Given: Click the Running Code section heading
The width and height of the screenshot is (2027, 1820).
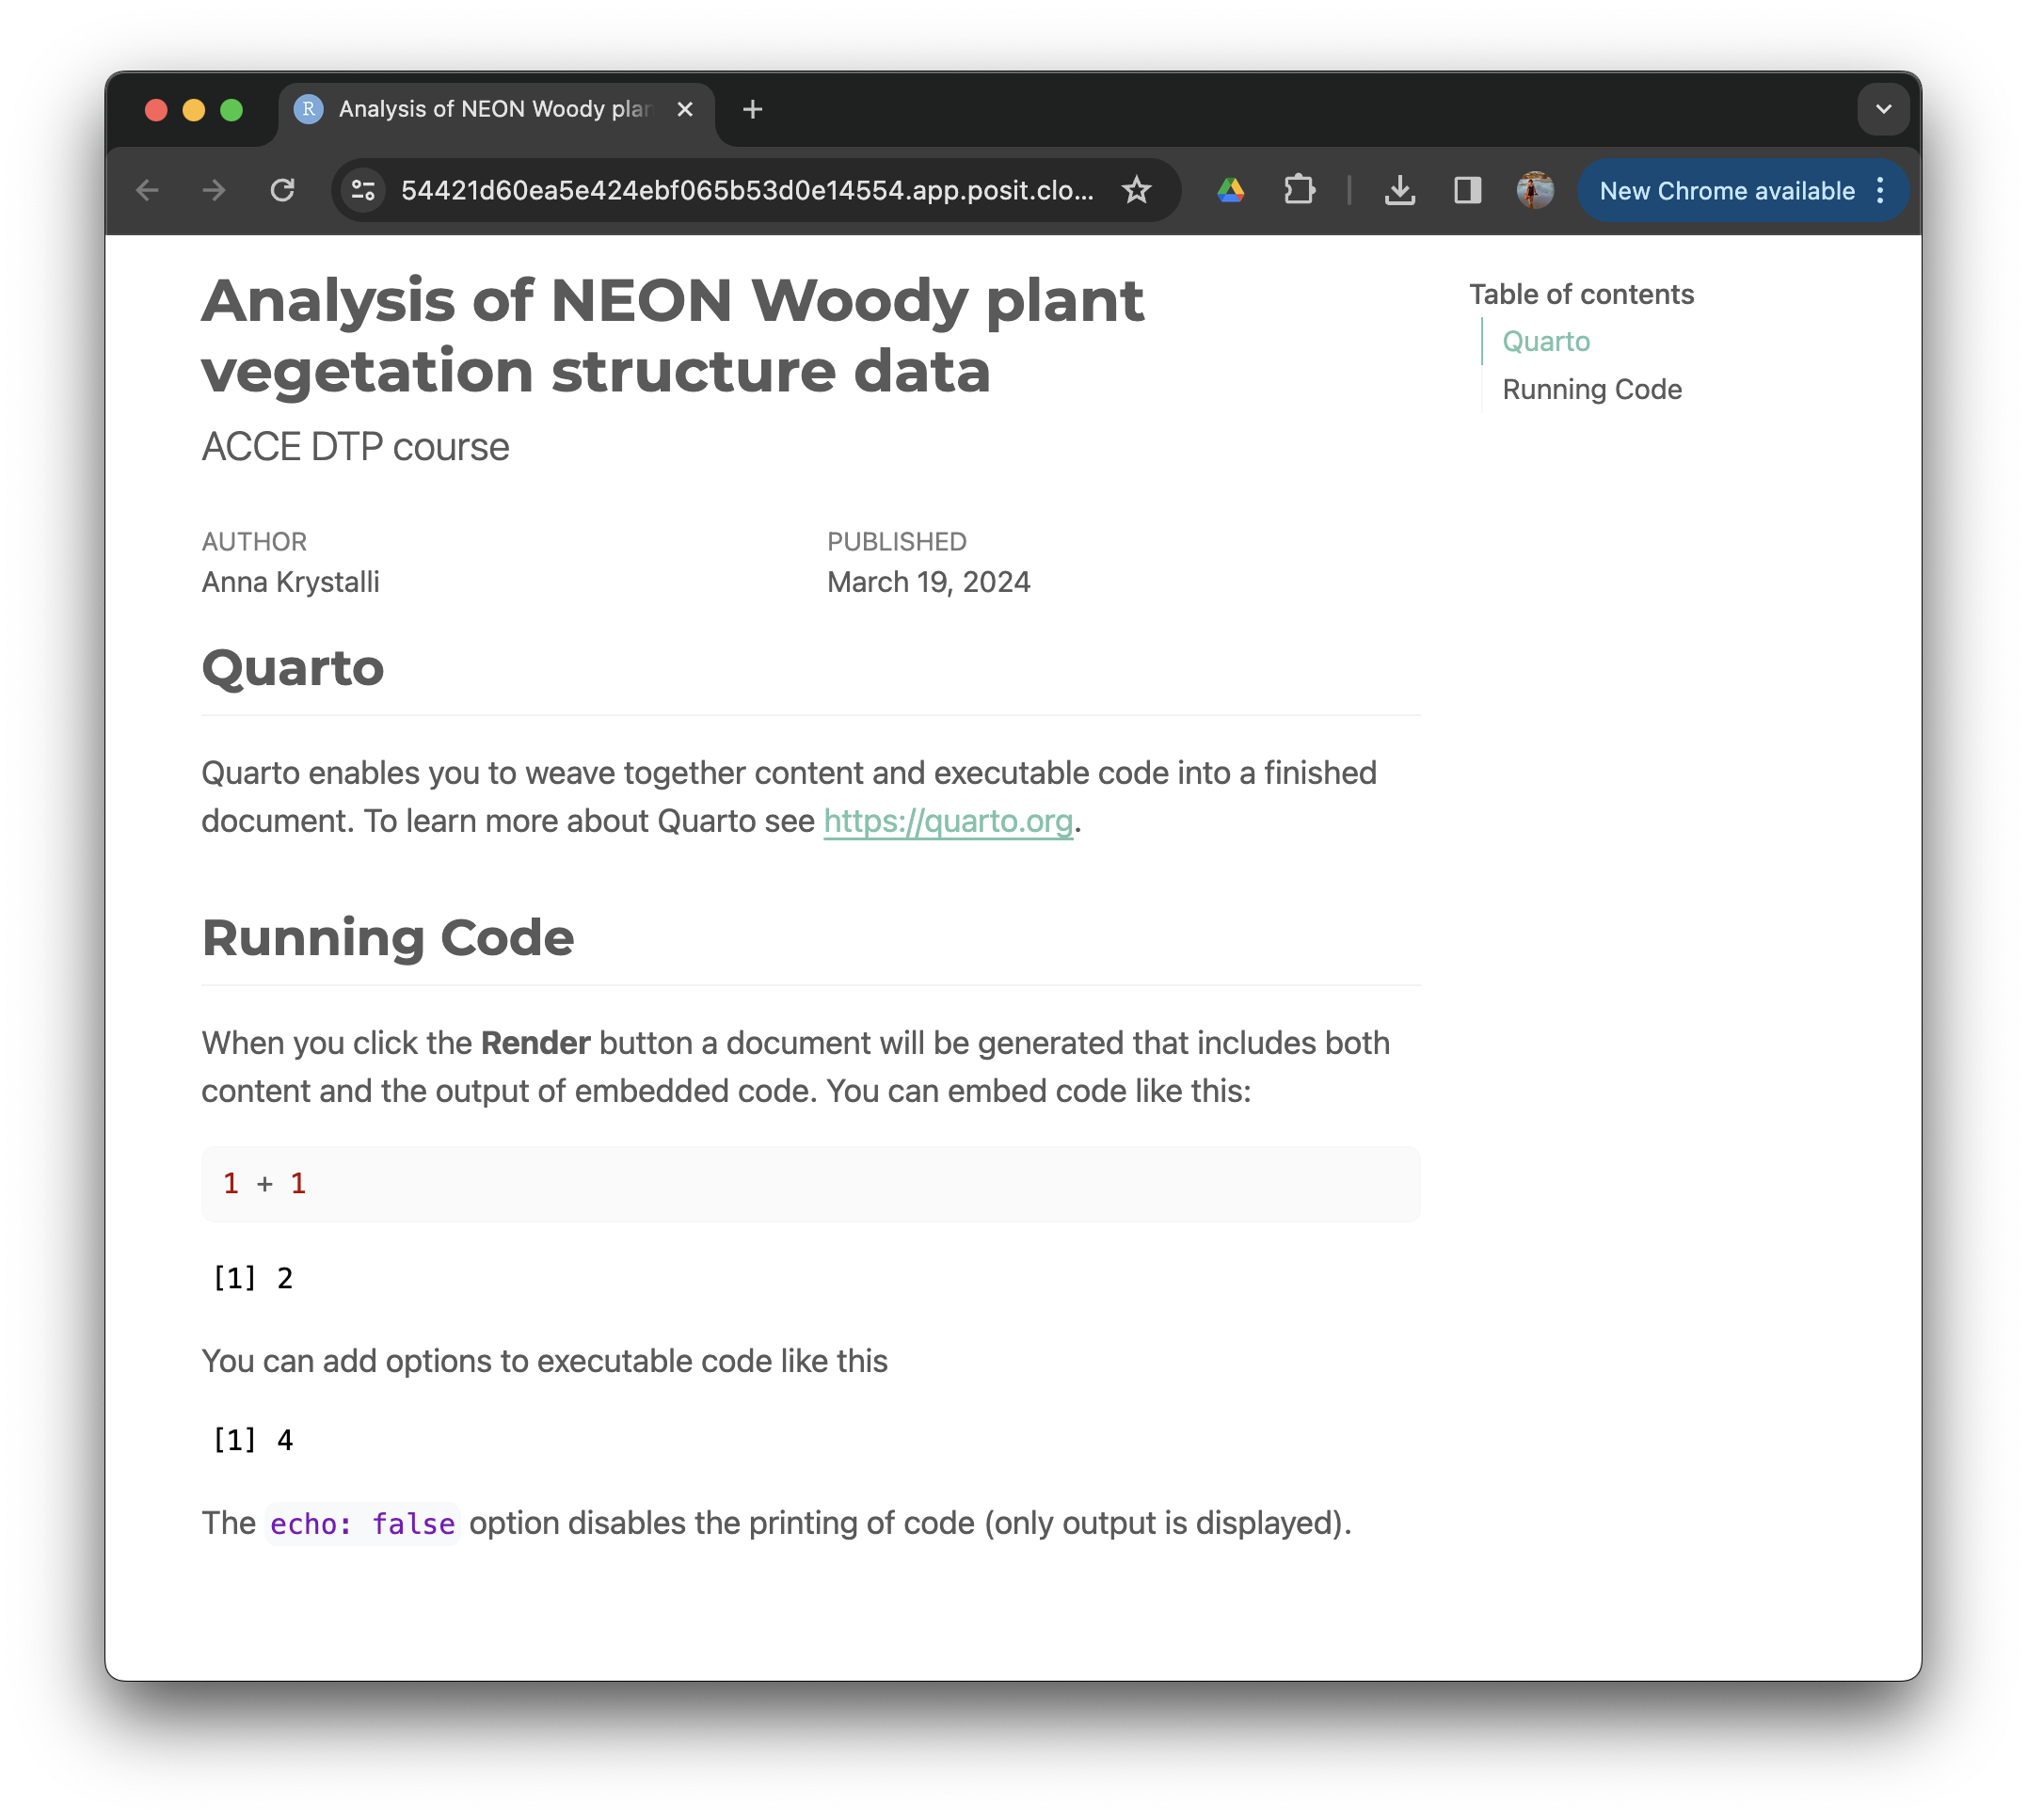Looking at the screenshot, I should point(388,938).
